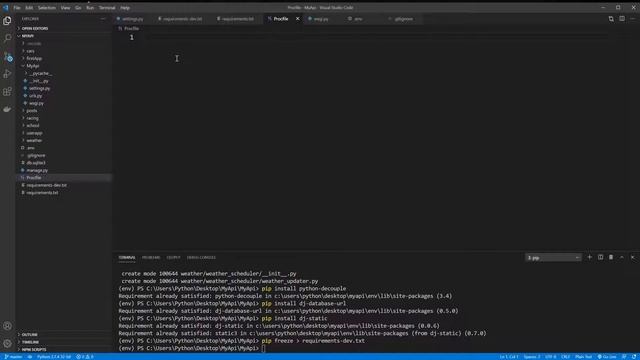Maximize the terminal panel with up chevron
The height and width of the screenshot is (360, 640).
pyautogui.click(x=622, y=257)
